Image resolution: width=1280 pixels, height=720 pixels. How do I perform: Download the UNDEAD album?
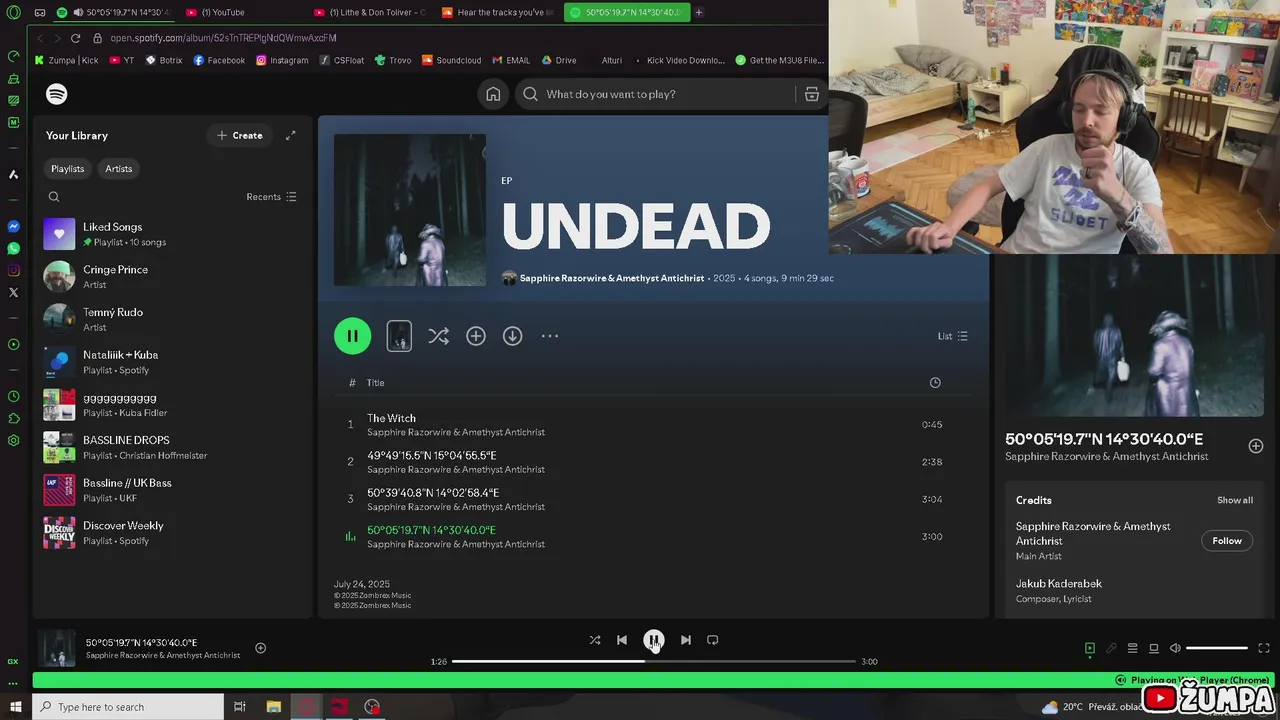(512, 336)
